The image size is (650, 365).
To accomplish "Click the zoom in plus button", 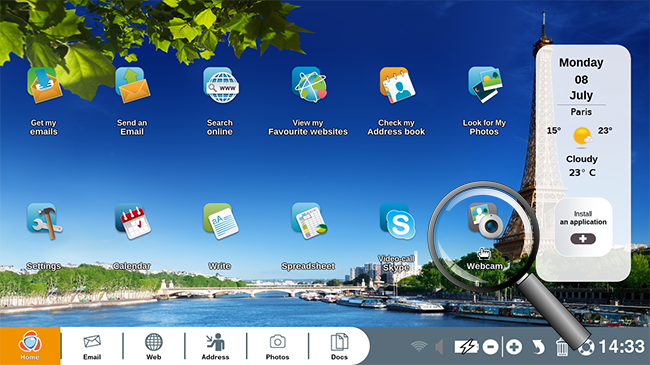I will click(x=514, y=347).
